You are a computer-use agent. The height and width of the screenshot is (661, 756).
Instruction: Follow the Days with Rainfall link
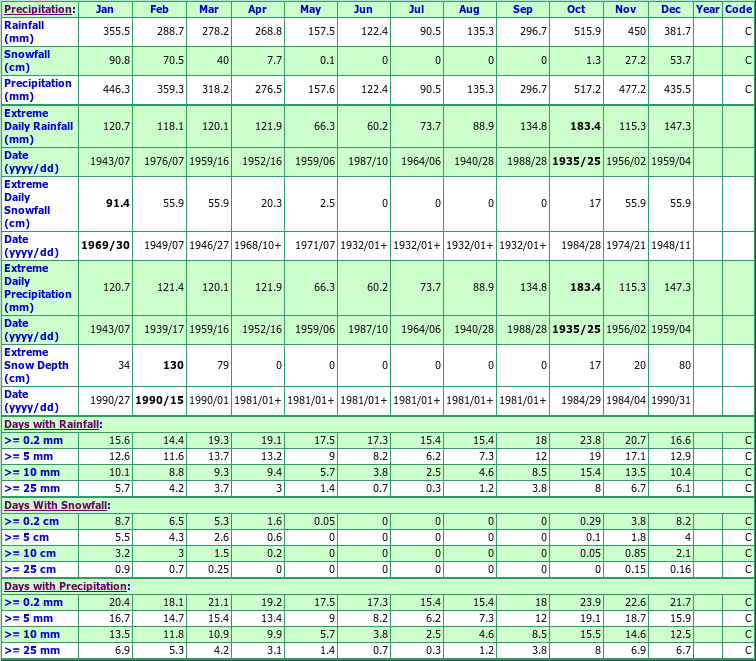pos(52,424)
